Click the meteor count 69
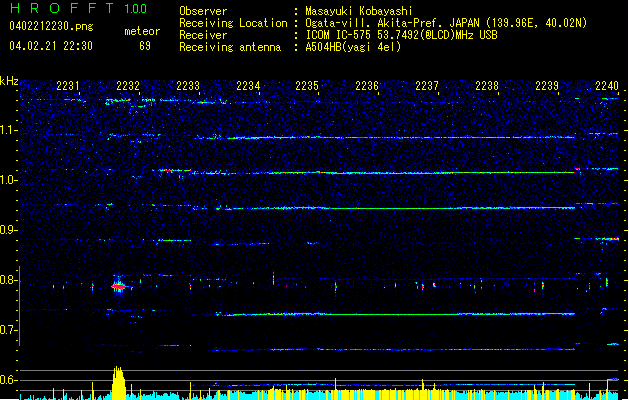This screenshot has width=629, height=400. [x=145, y=46]
